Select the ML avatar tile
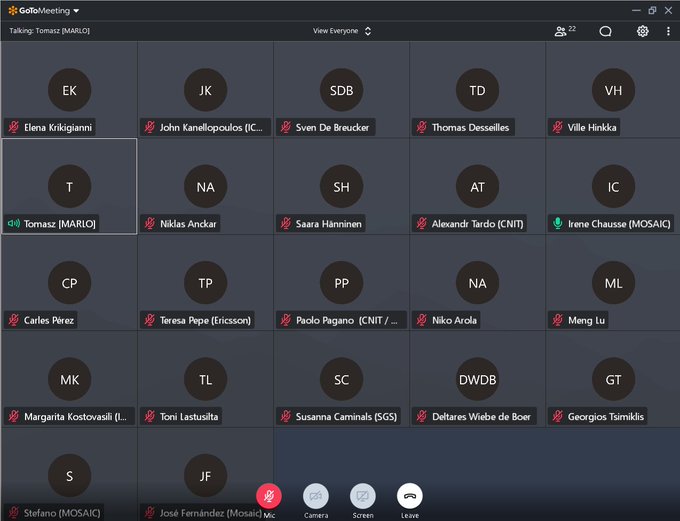The width and height of the screenshot is (680, 521). (613, 282)
